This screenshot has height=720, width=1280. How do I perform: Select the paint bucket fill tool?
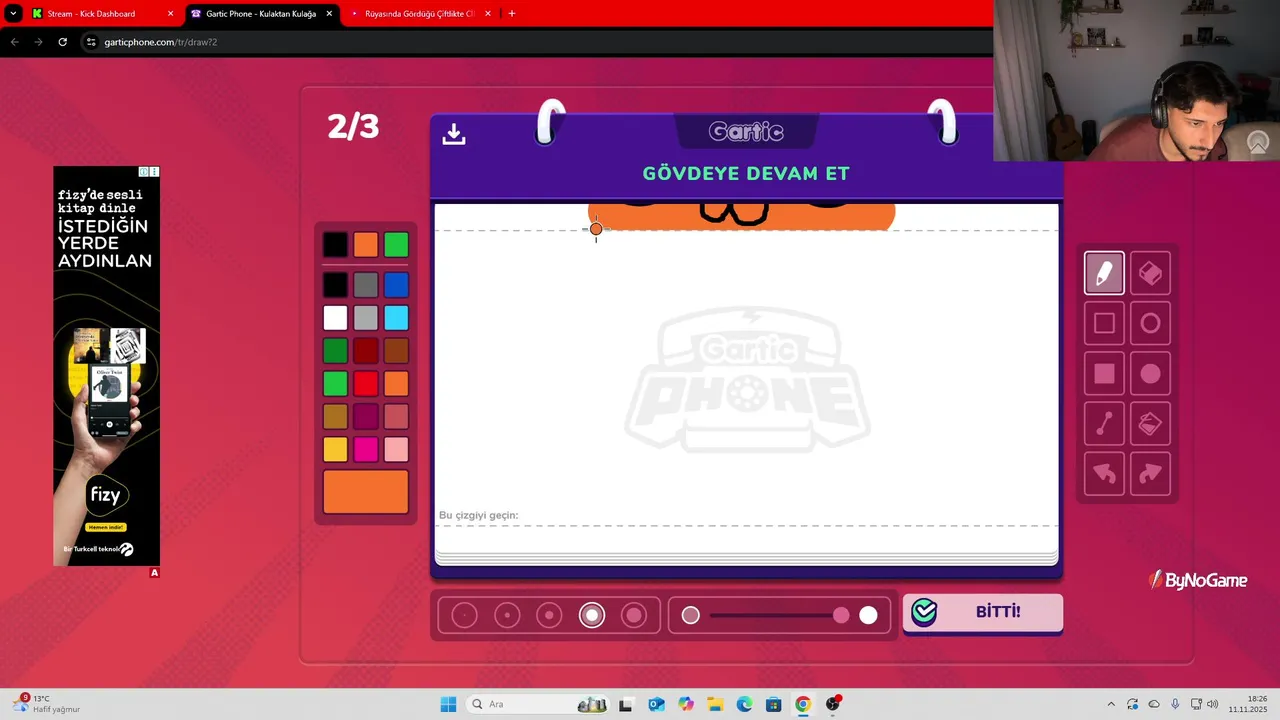click(1150, 424)
